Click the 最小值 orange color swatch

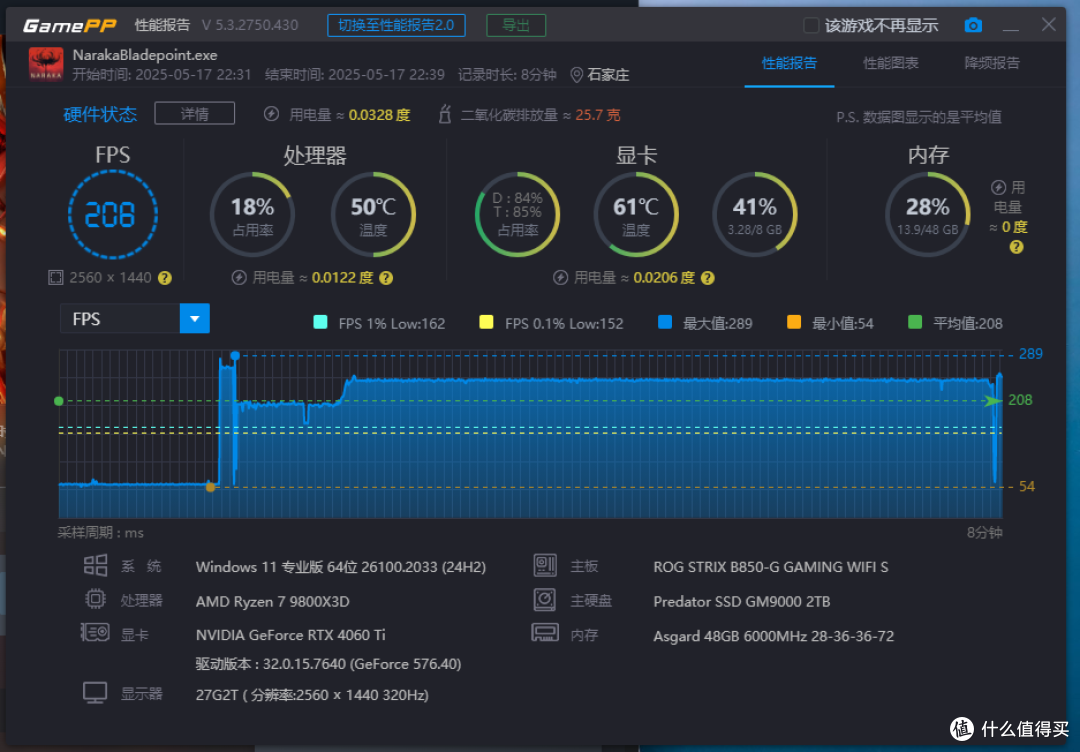click(x=794, y=322)
